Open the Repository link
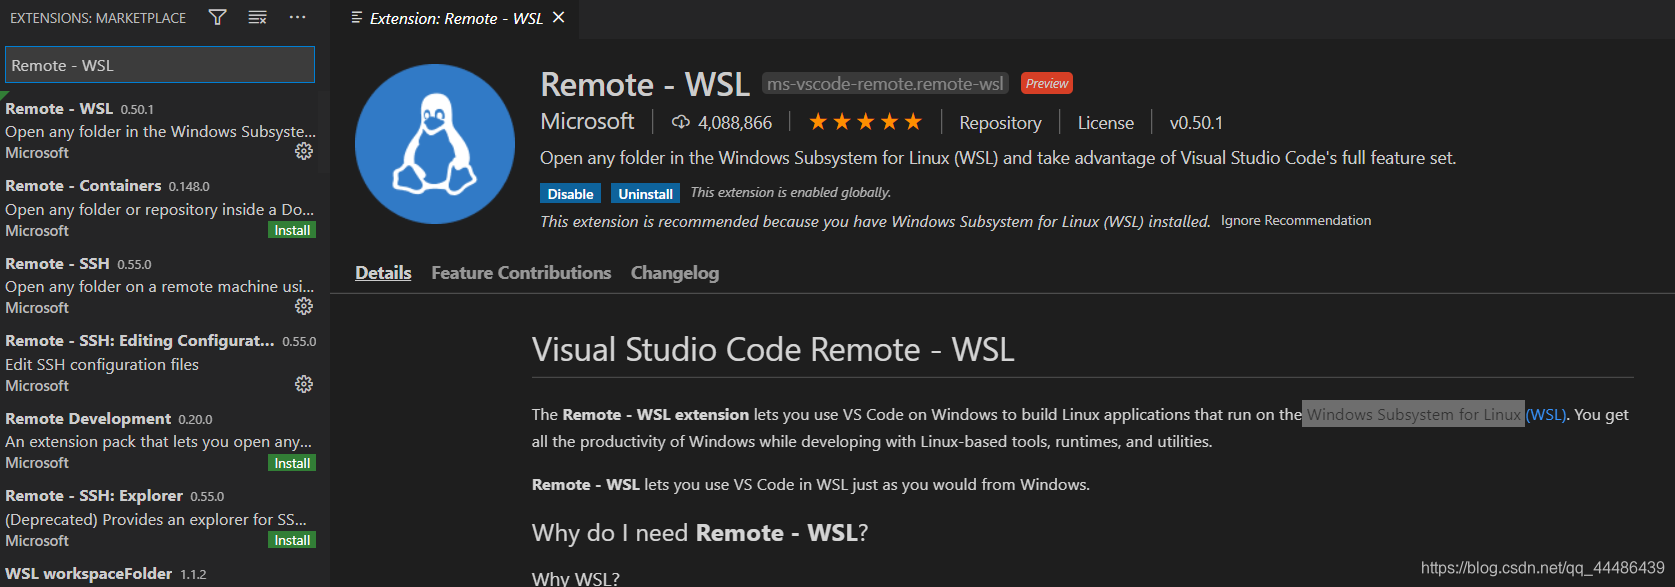1675x587 pixels. [1000, 123]
